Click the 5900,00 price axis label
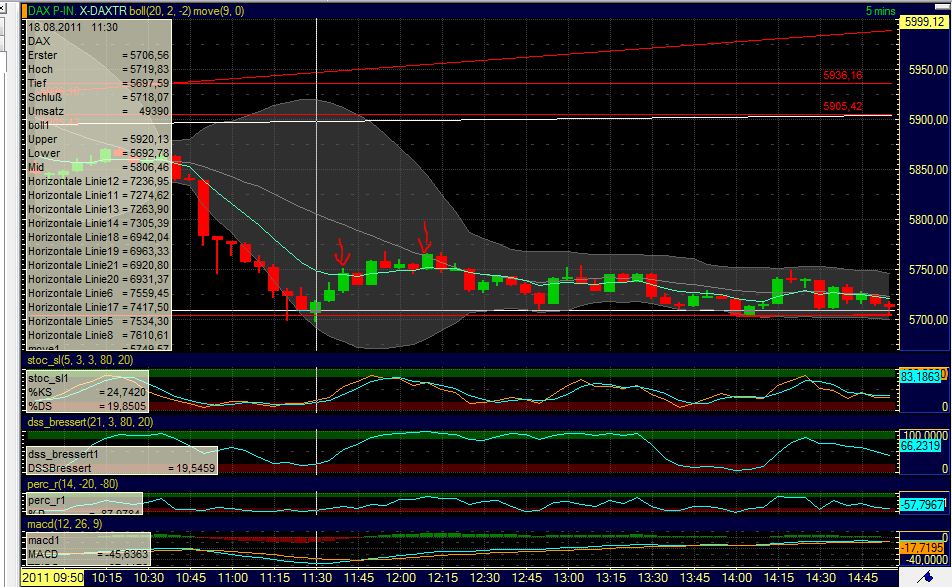Viewport: 952px width, 587px height. tap(928, 120)
